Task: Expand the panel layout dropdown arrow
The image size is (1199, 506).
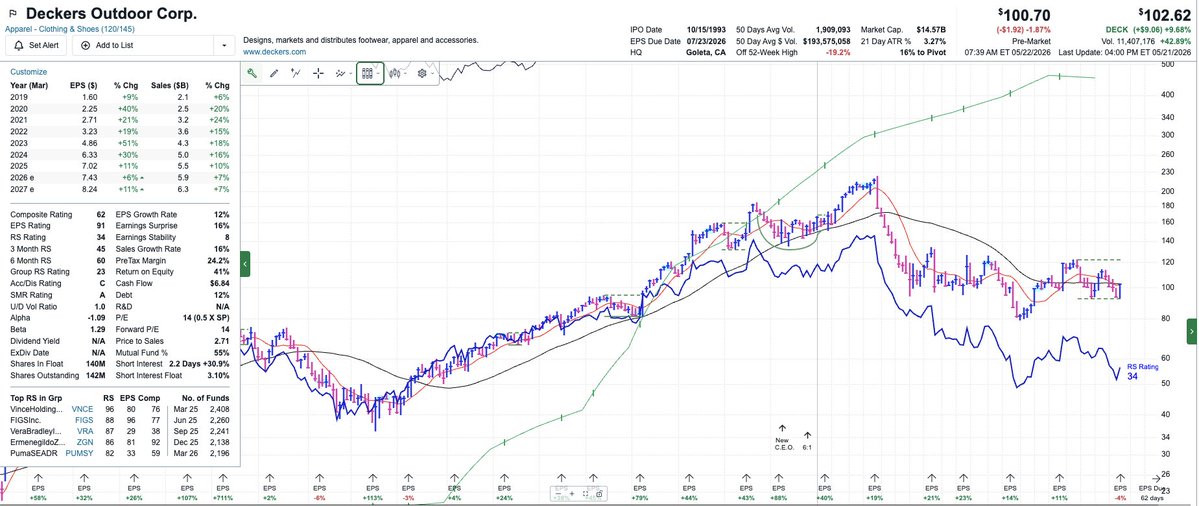Action: tap(378, 73)
